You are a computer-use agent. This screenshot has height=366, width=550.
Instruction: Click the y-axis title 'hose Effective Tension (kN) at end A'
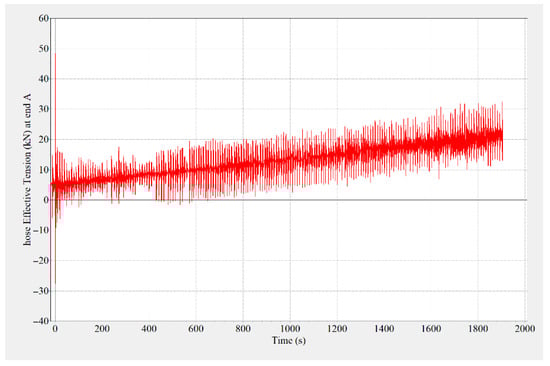pos(27,169)
